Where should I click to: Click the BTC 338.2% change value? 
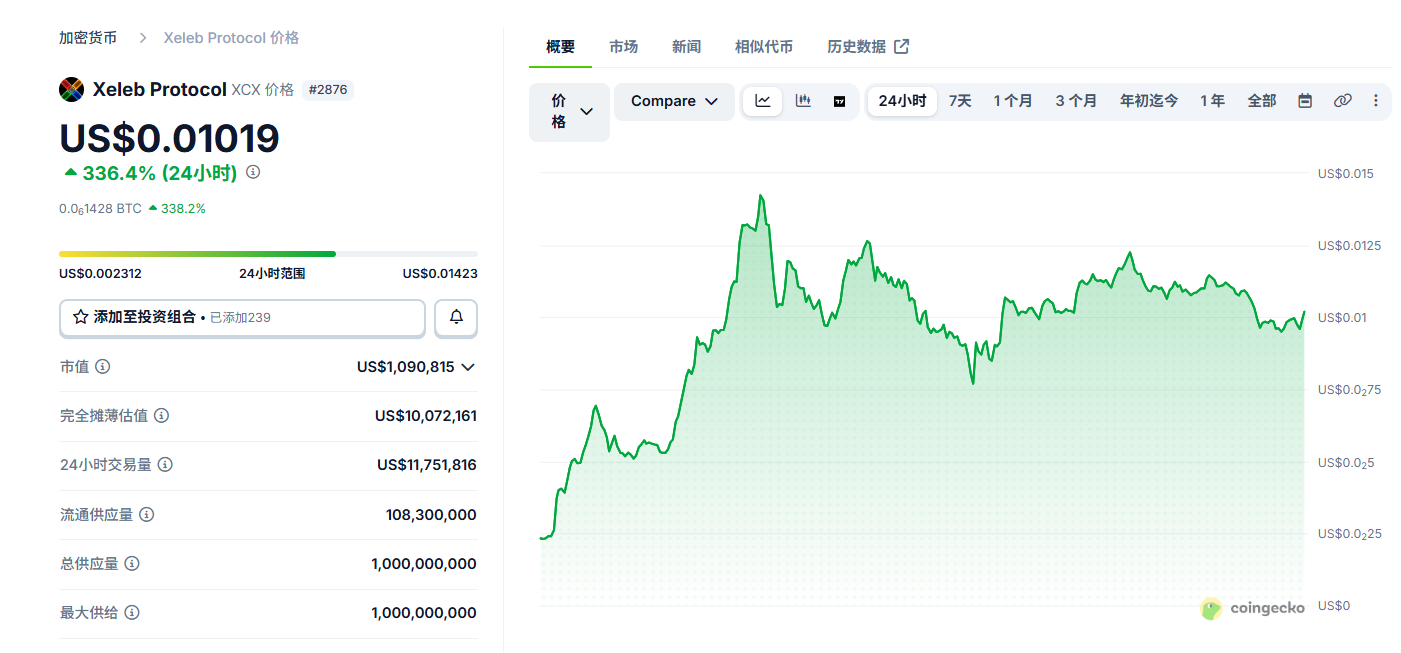tap(177, 209)
